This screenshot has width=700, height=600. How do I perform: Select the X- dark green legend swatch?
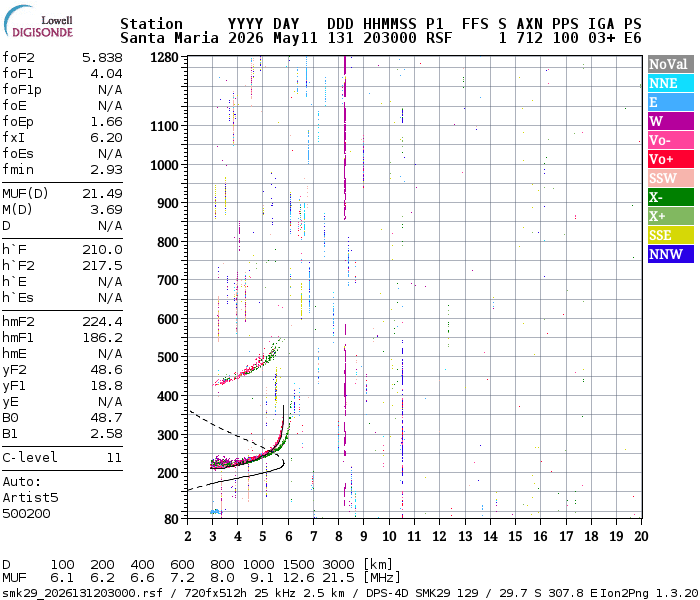[671, 197]
